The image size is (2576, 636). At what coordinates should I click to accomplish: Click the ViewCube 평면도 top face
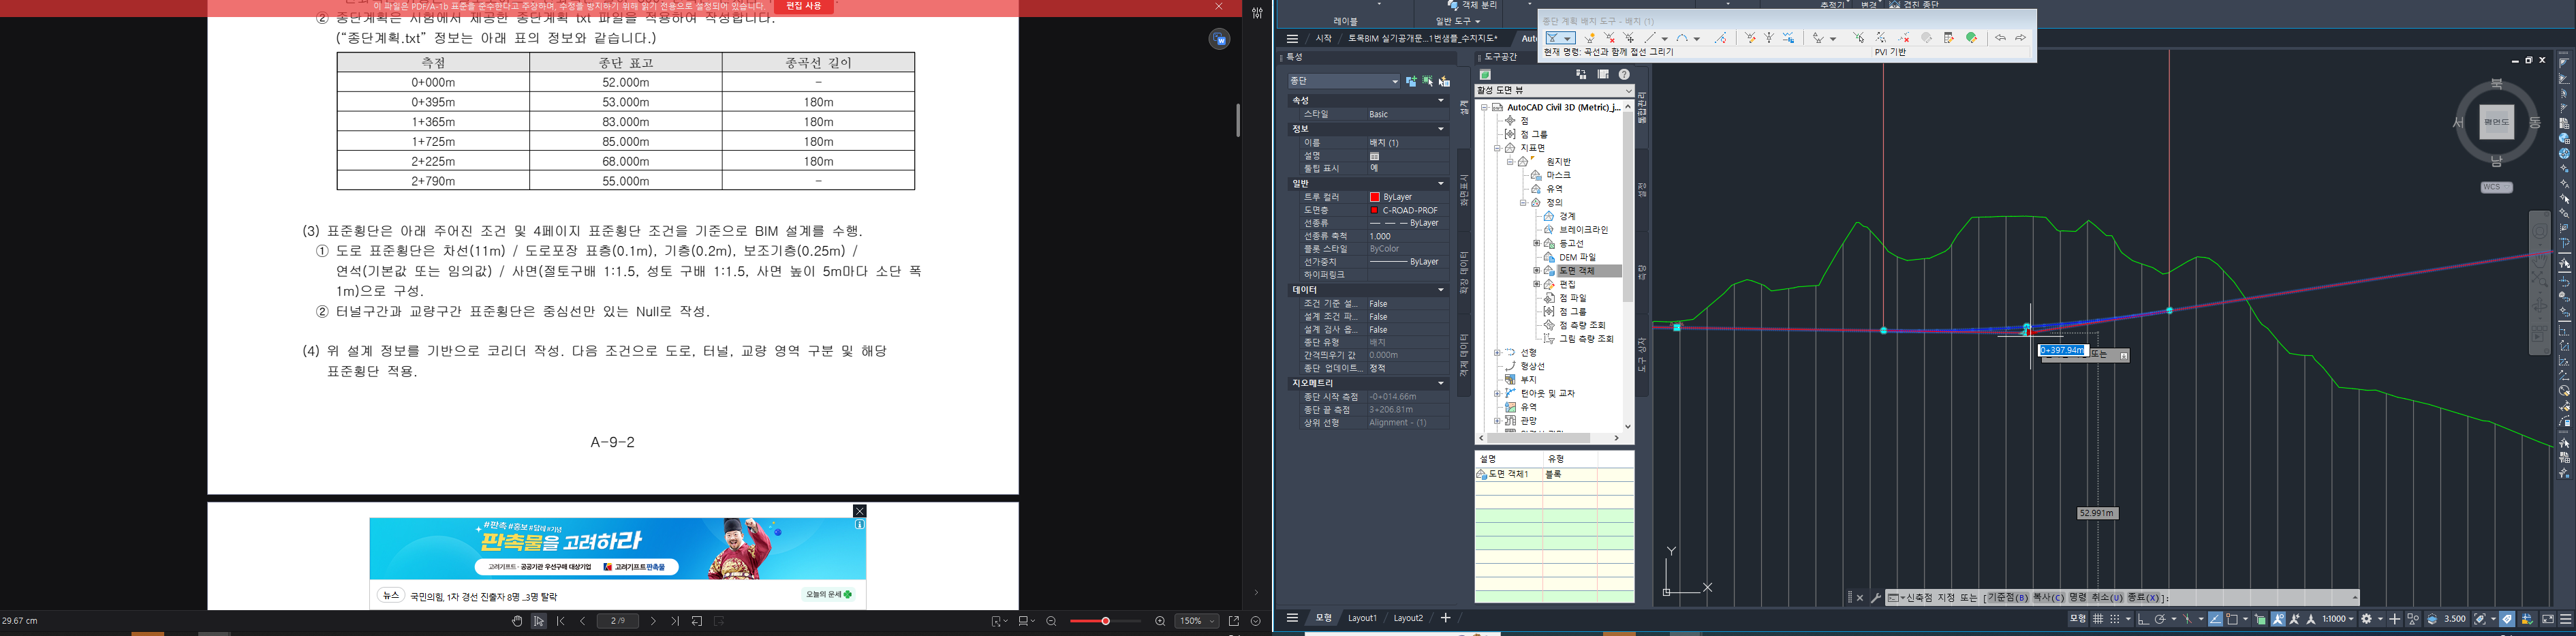point(2497,123)
